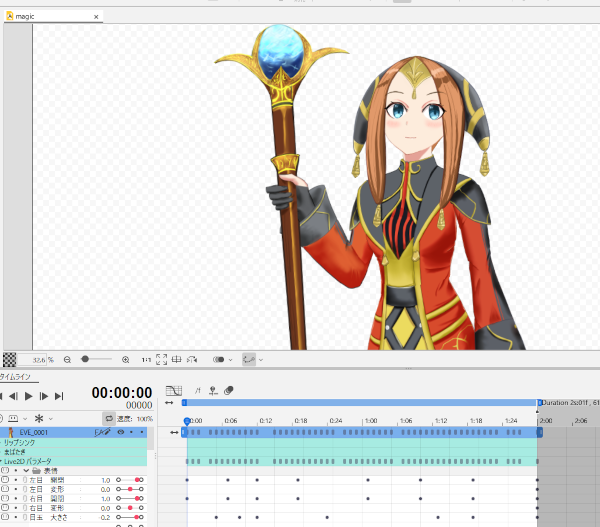Click the track list vertical scrollbar
Image resolution: width=600 pixels, height=527 pixels.
coord(151,439)
